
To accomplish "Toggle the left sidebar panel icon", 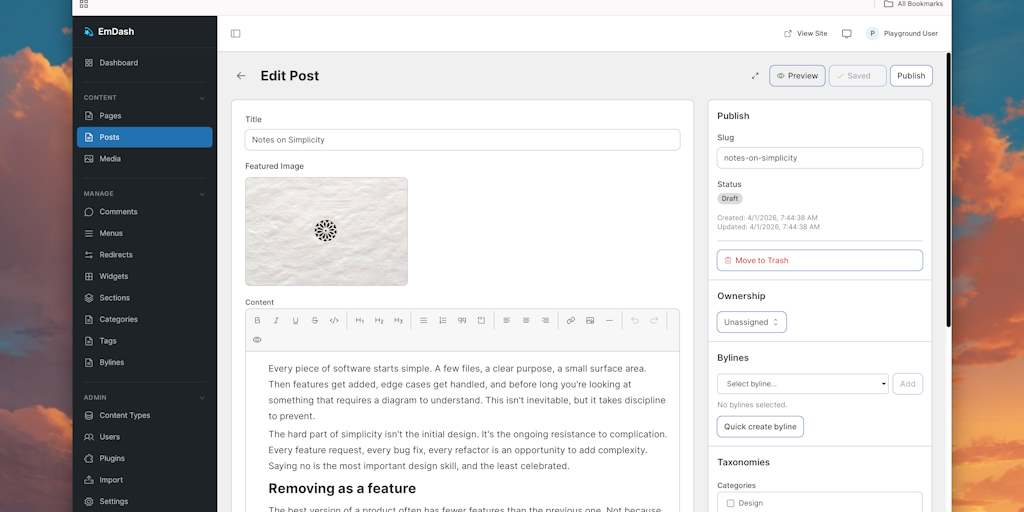I will 236,33.
